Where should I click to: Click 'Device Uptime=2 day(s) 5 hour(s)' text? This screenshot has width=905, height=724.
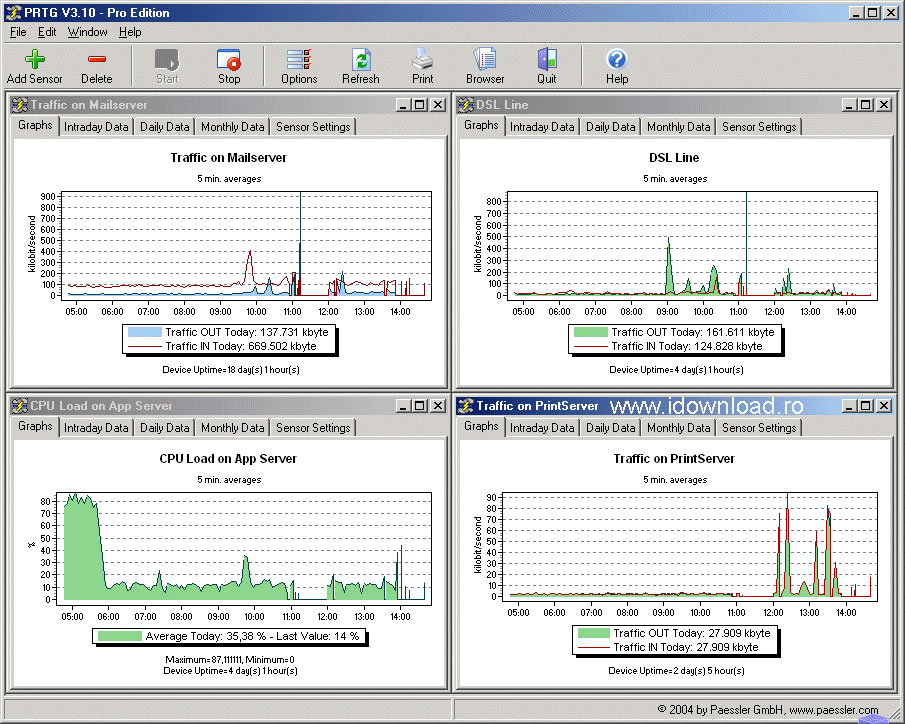point(676,671)
